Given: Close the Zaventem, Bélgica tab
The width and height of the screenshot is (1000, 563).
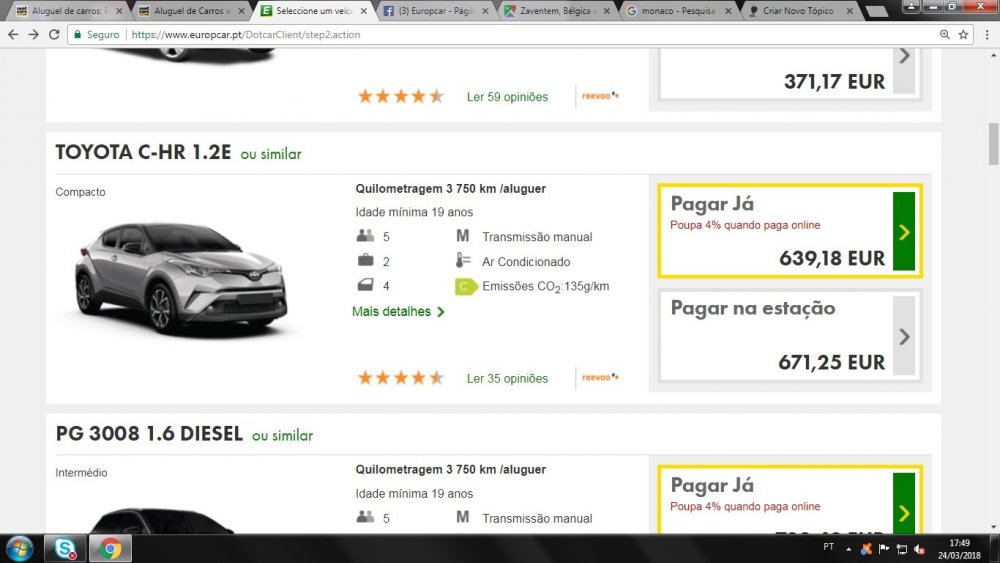Looking at the screenshot, I should [607, 11].
